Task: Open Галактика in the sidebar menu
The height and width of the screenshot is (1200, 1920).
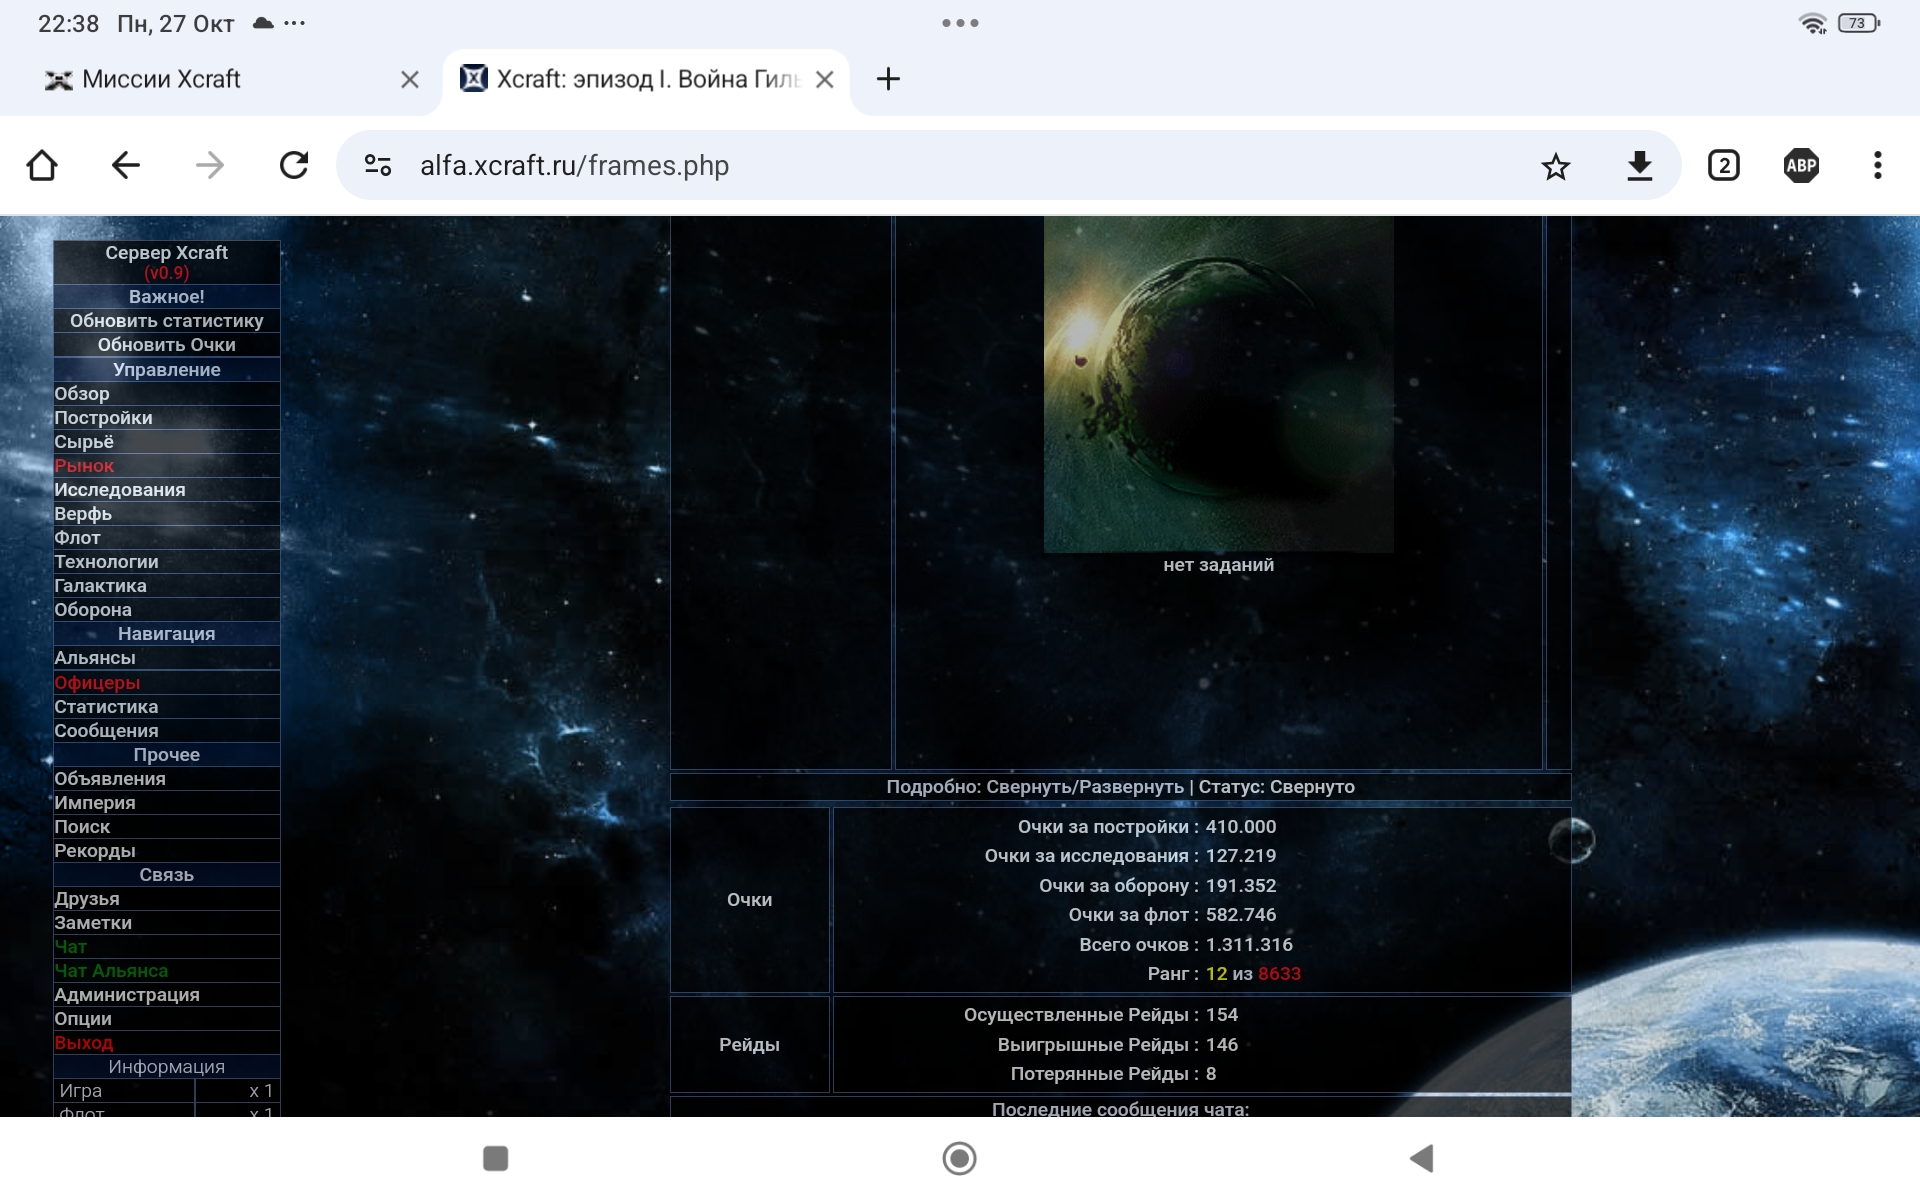Action: point(100,586)
